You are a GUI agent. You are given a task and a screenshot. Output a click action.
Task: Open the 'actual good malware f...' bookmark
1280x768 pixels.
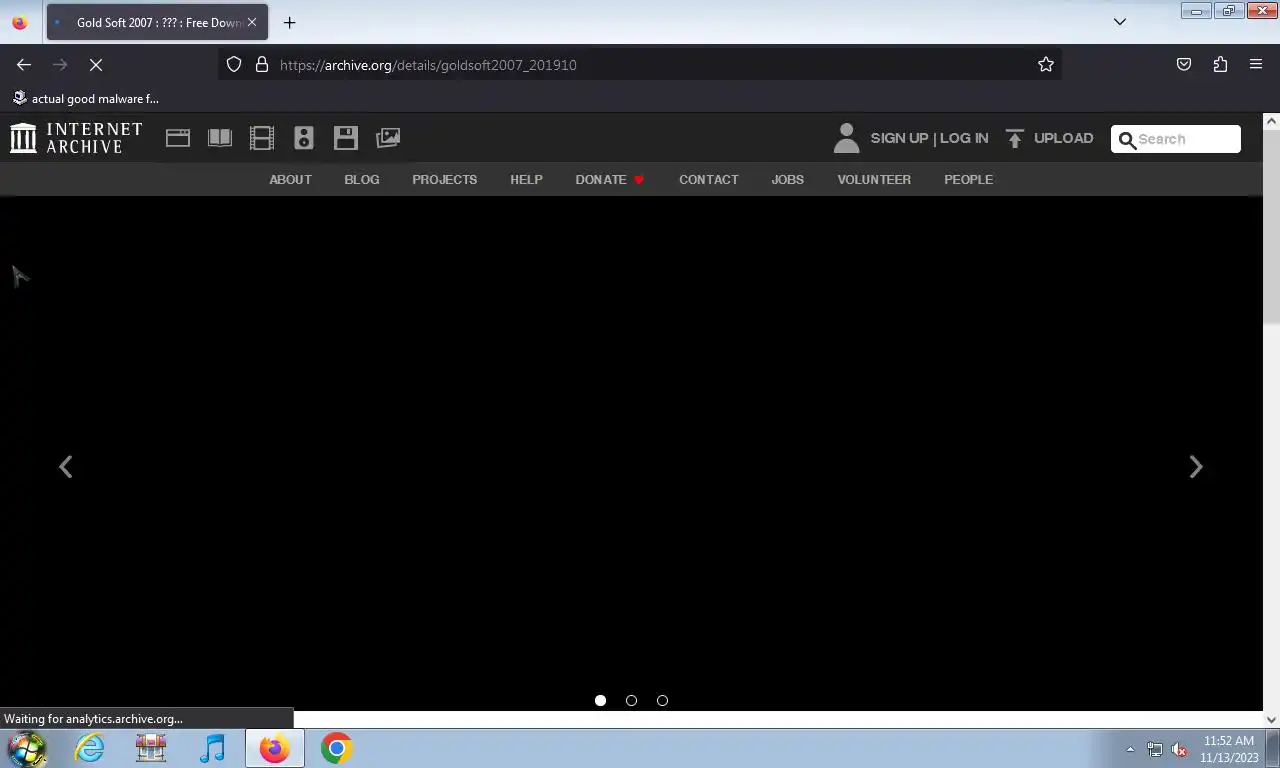(85, 99)
